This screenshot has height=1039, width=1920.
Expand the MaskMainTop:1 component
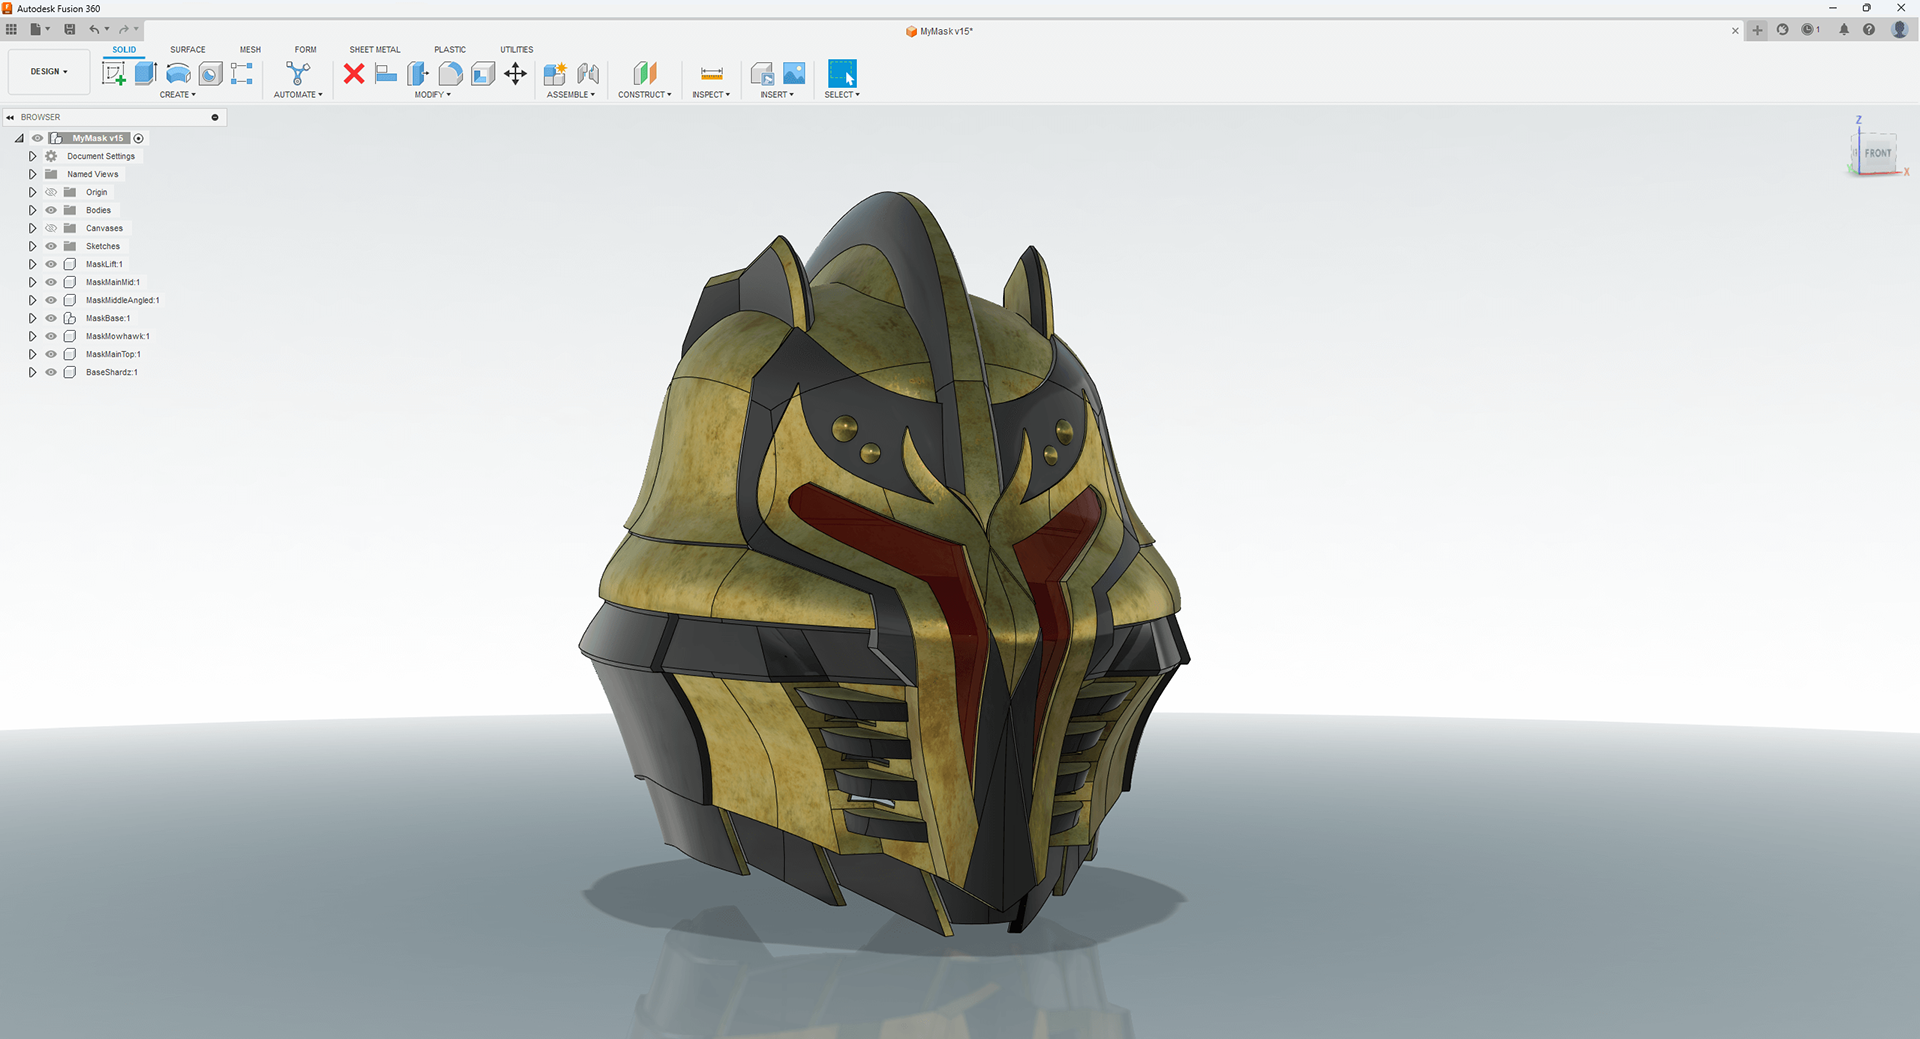pos(32,354)
